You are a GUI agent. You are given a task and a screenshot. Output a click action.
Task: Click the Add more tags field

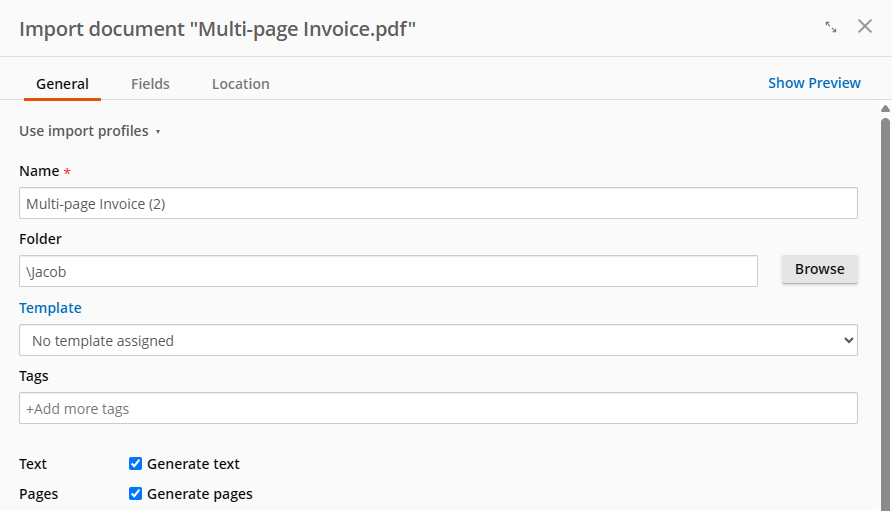[x=438, y=408]
